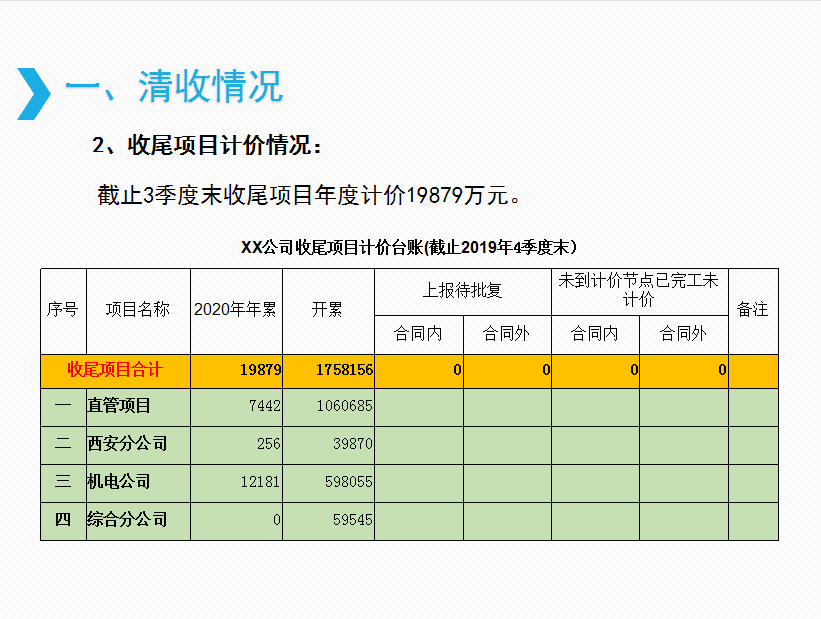This screenshot has height=619, width=821.
Task: Select the '机电公司' row name
Action: point(119,482)
